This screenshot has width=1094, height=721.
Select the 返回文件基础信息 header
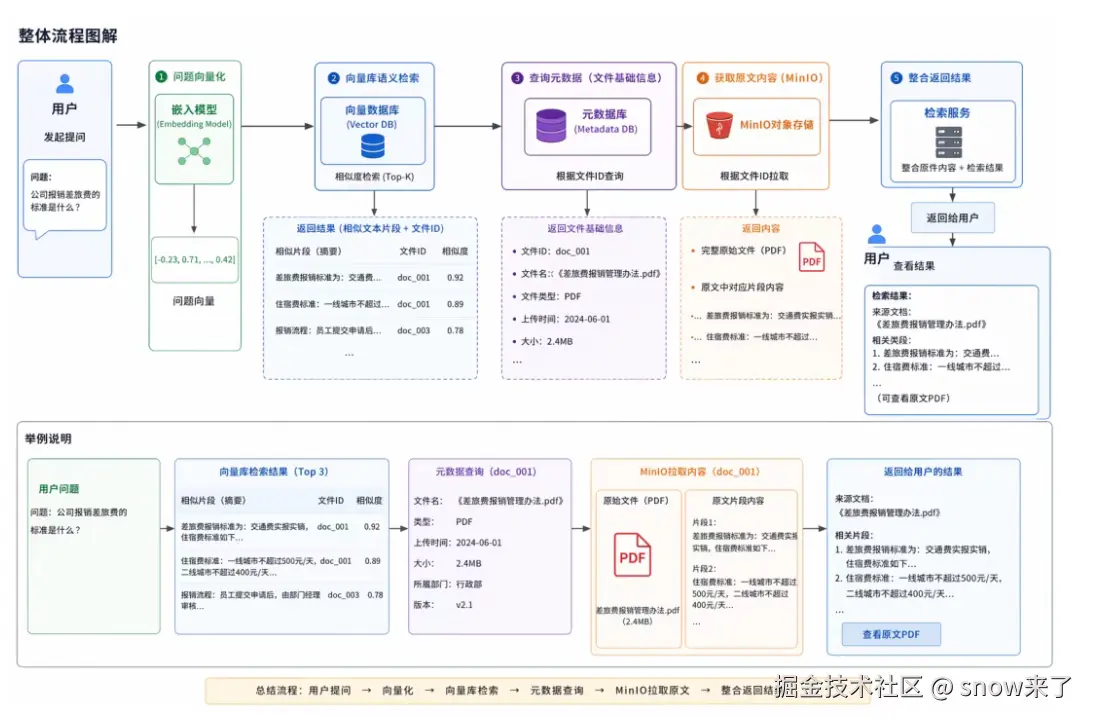click(585, 228)
